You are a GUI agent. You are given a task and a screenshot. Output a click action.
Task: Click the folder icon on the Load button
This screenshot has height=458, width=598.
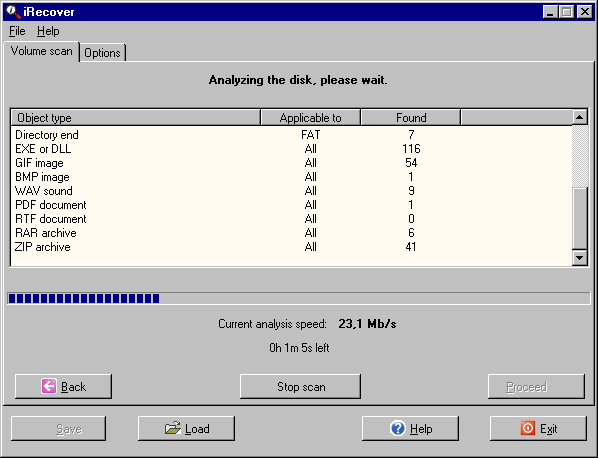tap(173, 428)
